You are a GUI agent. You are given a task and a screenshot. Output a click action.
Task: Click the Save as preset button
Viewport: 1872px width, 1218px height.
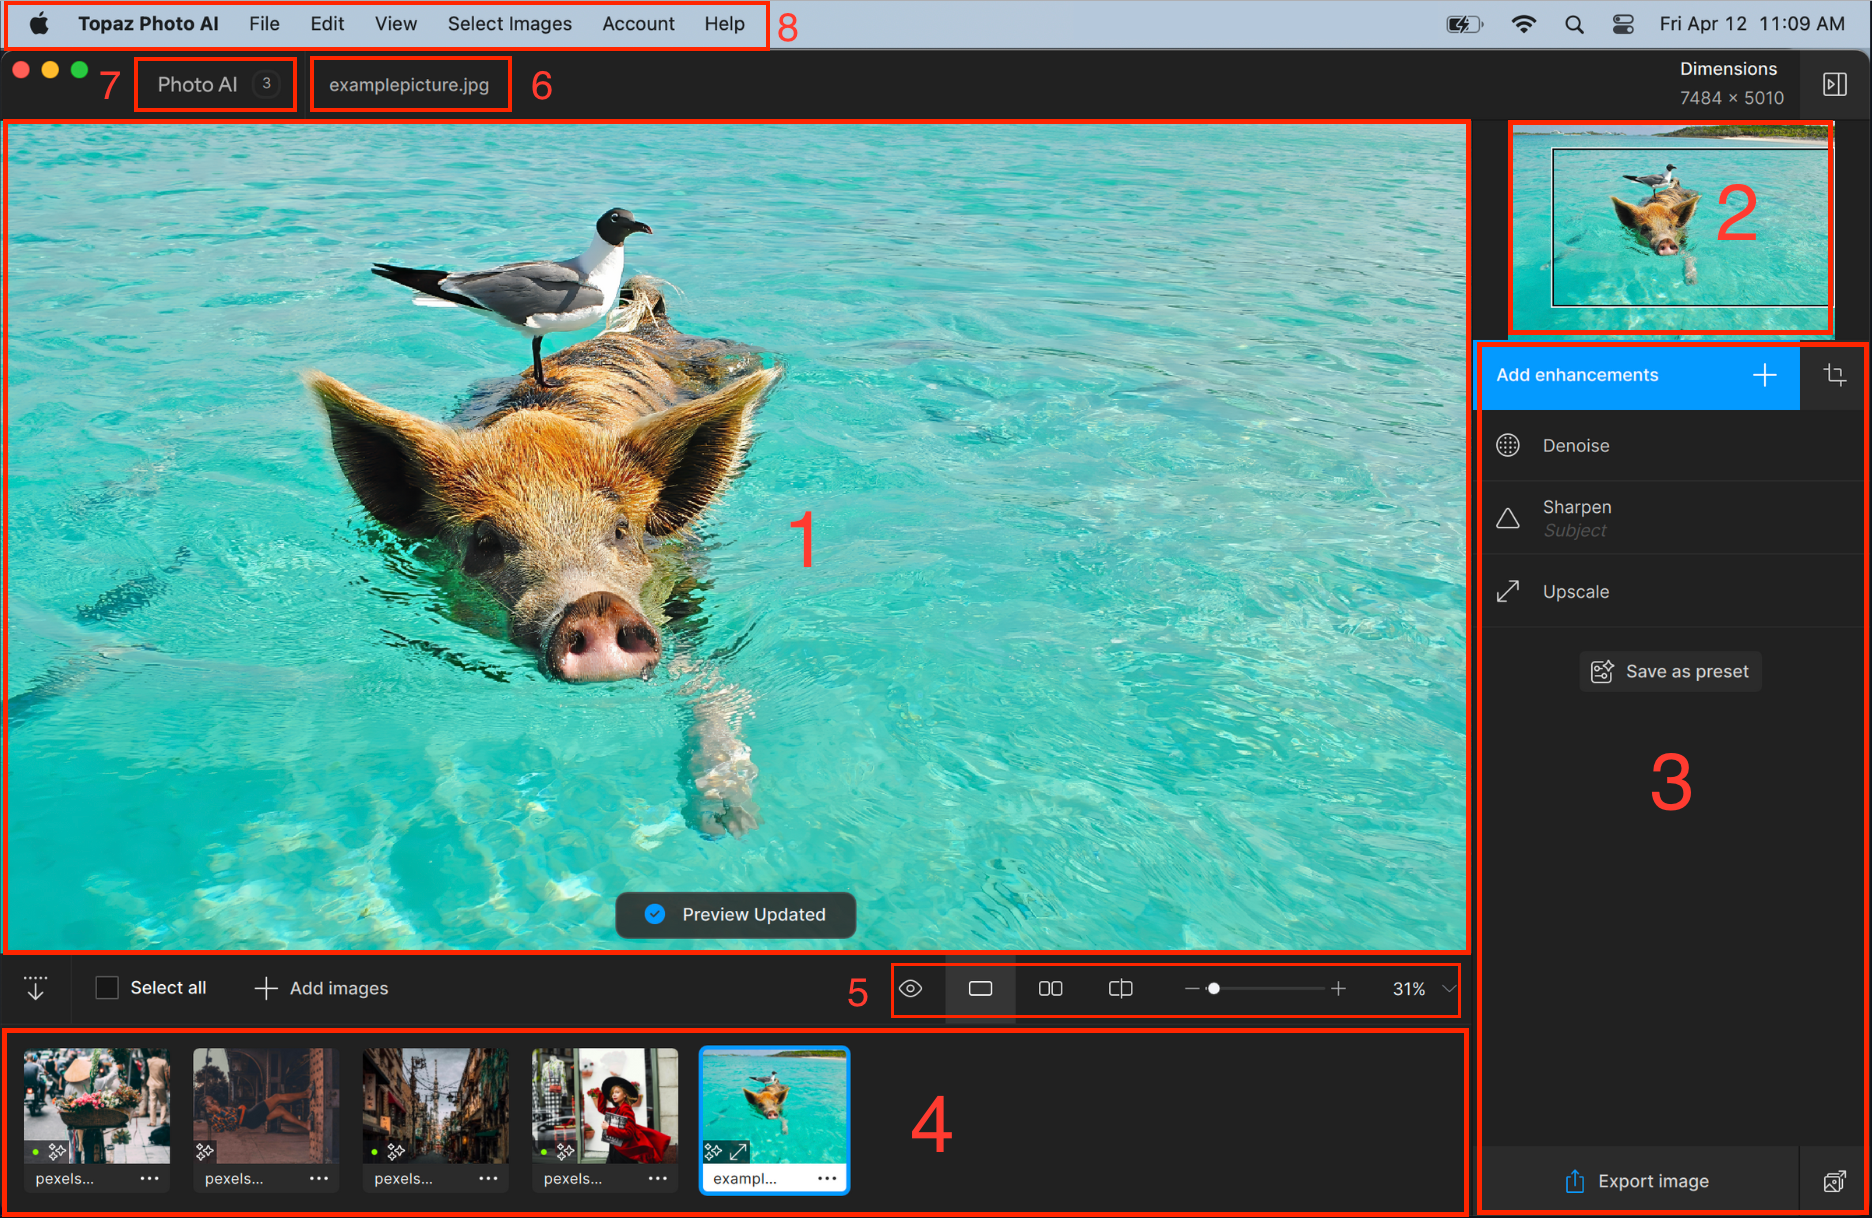[1670, 671]
